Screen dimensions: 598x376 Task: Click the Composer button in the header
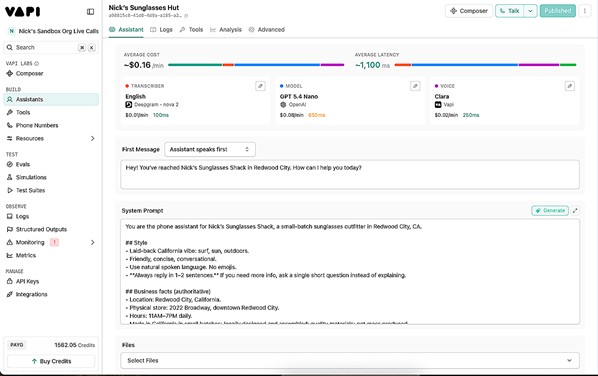(x=469, y=11)
